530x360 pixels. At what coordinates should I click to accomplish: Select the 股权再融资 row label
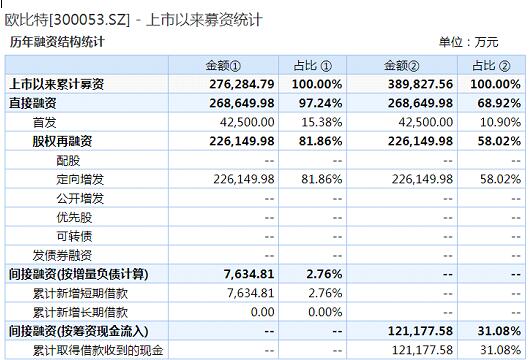coord(62,141)
